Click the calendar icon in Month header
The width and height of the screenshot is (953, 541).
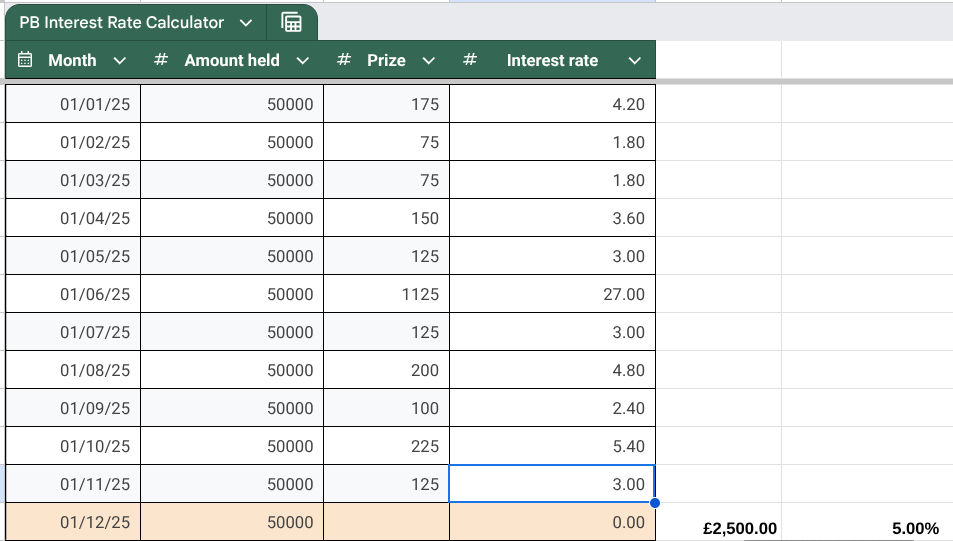pyautogui.click(x=26, y=60)
